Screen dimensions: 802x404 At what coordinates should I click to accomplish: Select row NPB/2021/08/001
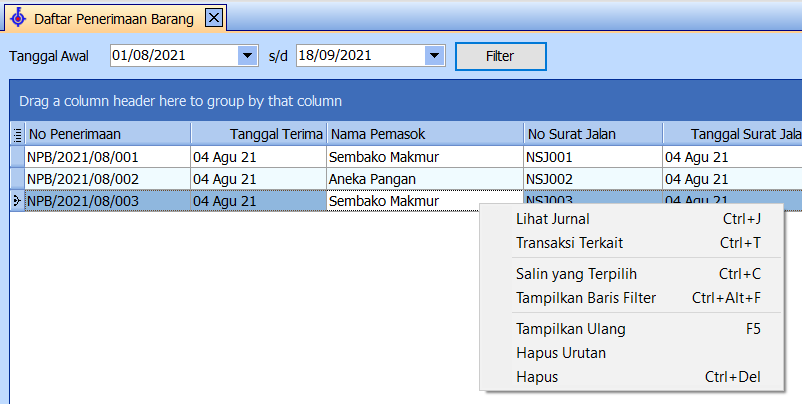coord(107,157)
